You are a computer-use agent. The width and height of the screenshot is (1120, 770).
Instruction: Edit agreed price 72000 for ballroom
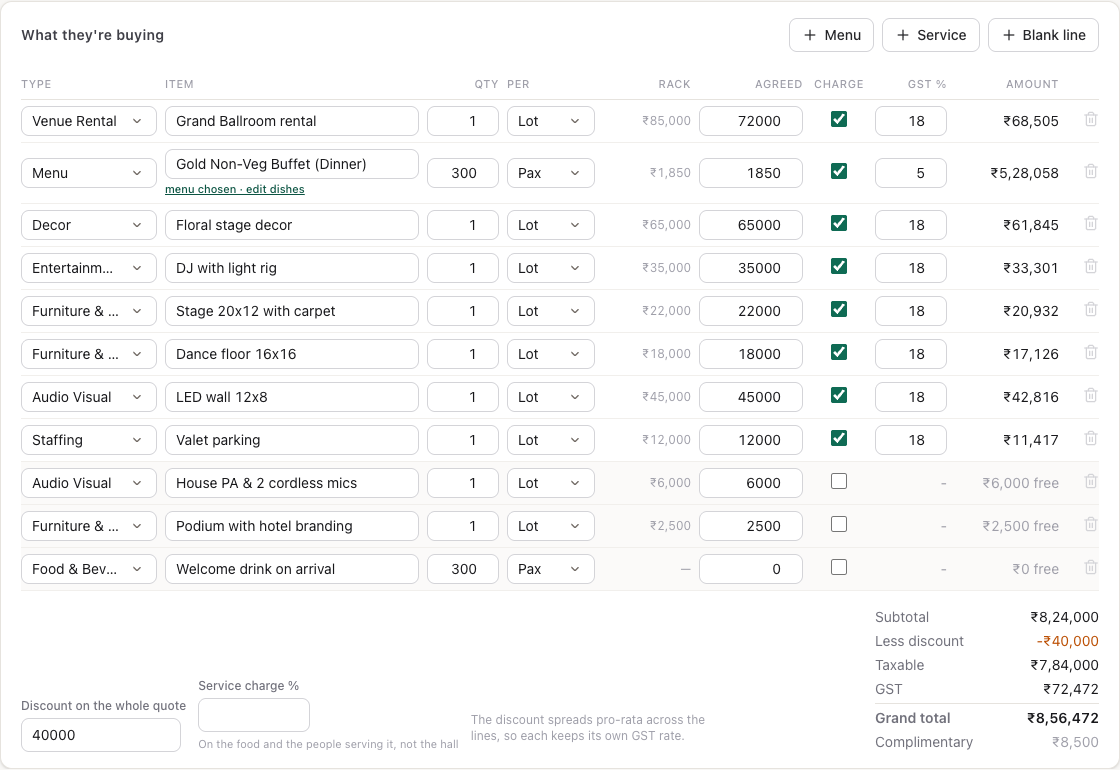coord(751,121)
